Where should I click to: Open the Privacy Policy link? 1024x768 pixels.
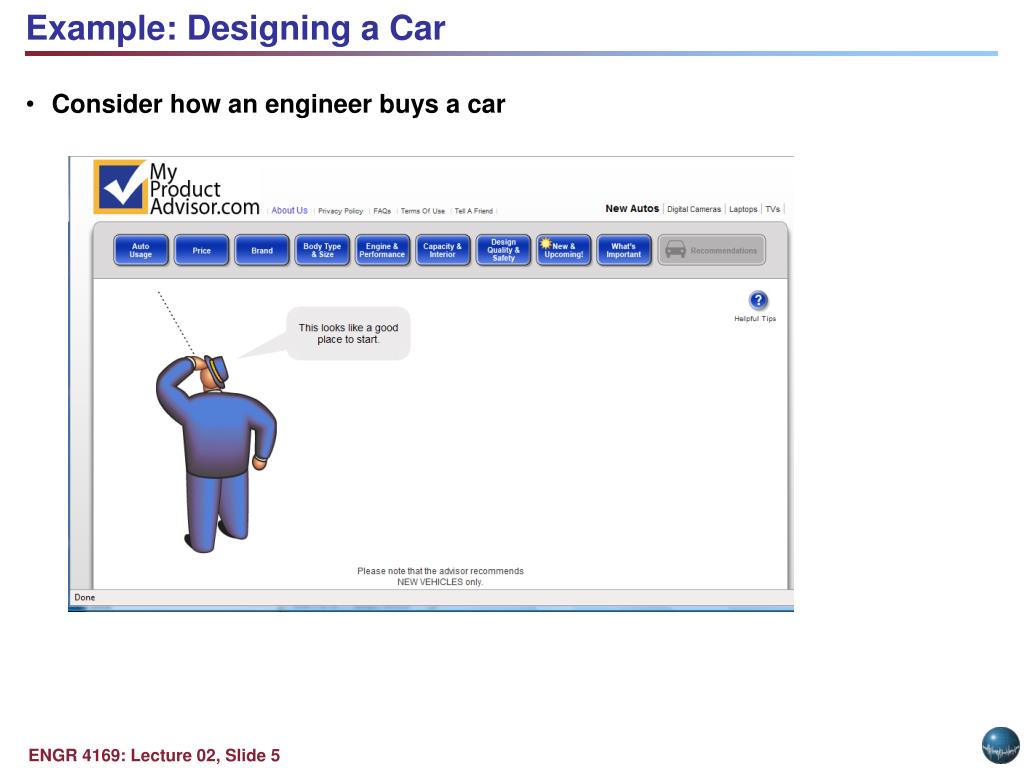340,211
